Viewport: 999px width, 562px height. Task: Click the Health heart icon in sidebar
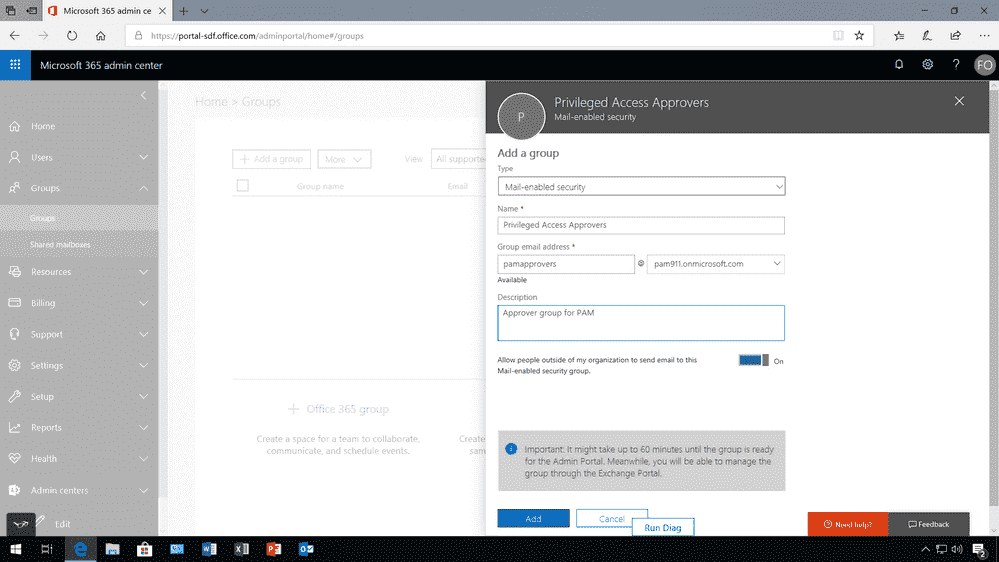15,459
